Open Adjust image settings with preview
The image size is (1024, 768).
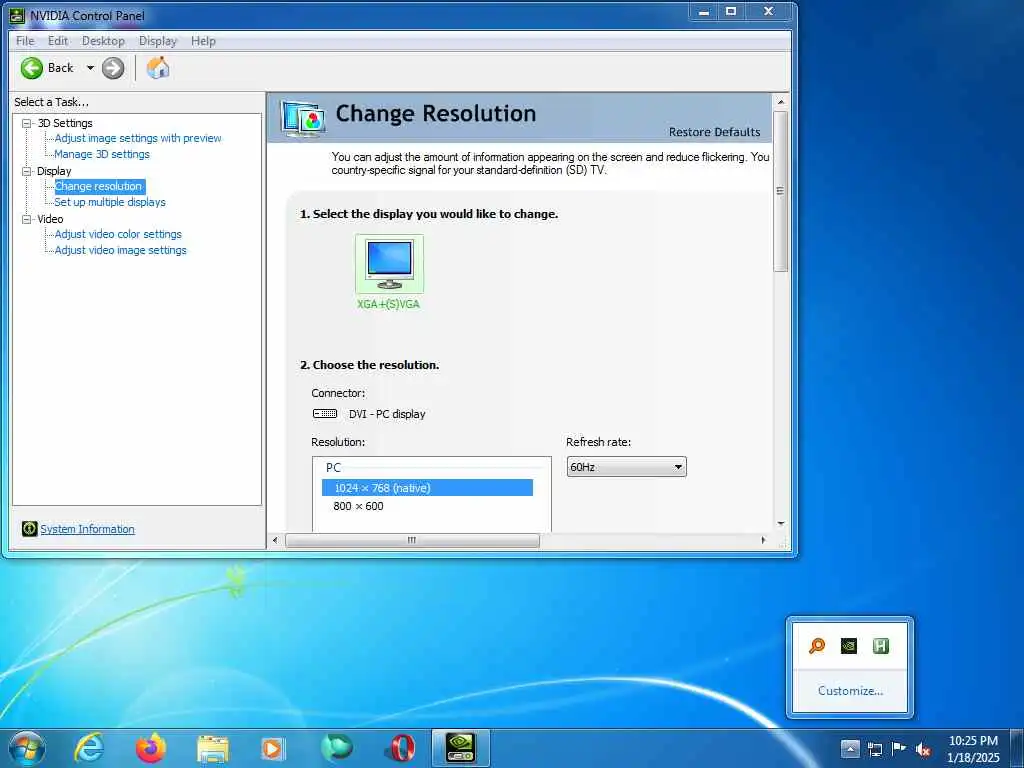[138, 138]
